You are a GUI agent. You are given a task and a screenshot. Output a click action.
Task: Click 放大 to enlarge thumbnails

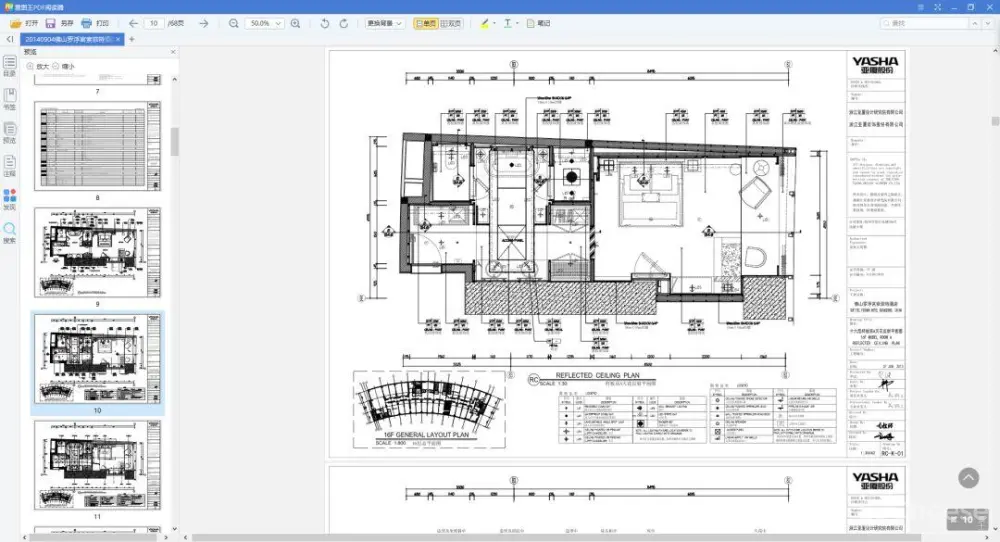click(37, 66)
